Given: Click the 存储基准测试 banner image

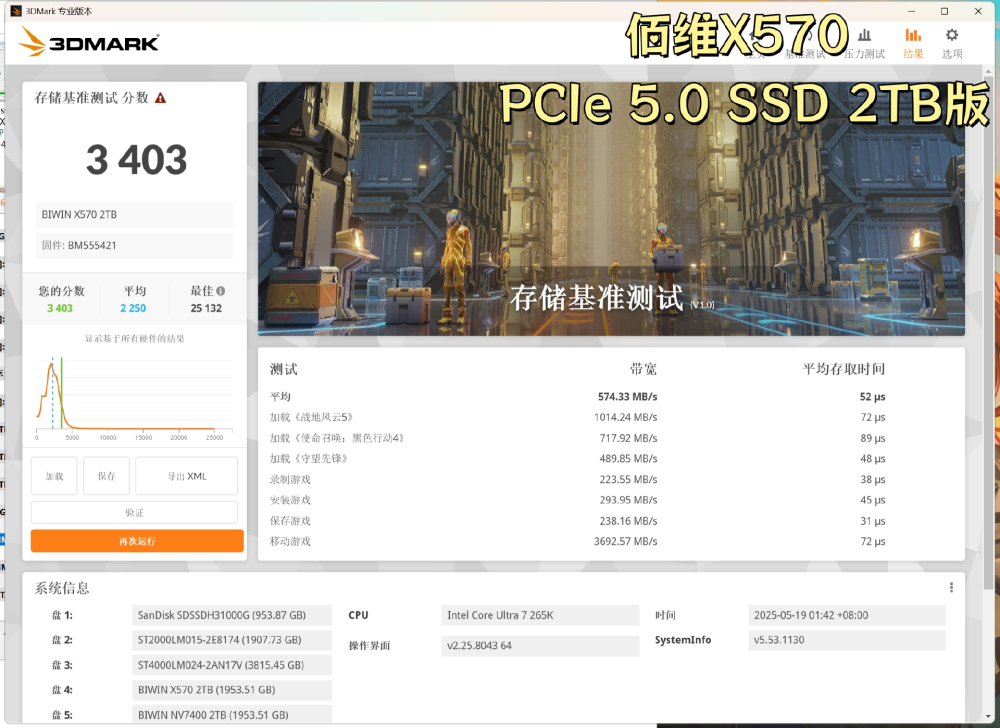Looking at the screenshot, I should point(611,208).
